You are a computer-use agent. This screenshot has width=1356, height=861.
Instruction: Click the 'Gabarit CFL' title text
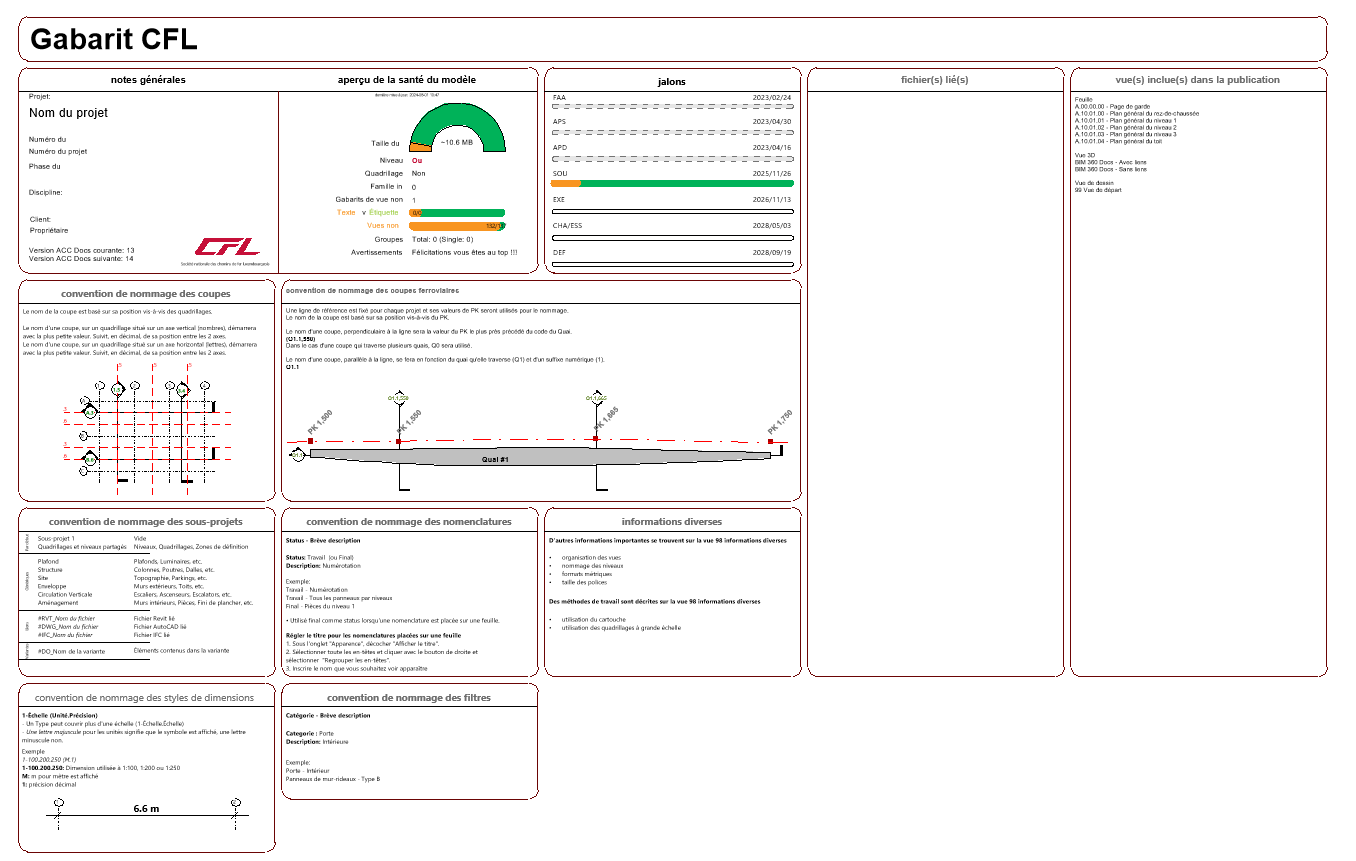(x=114, y=39)
